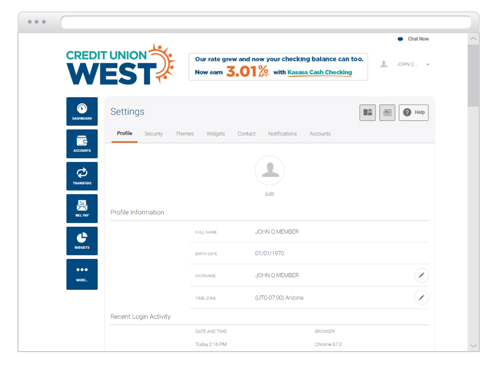Click the (UTC-07:00) Arizona time zone value
This screenshot has height=372, width=500.
point(279,298)
